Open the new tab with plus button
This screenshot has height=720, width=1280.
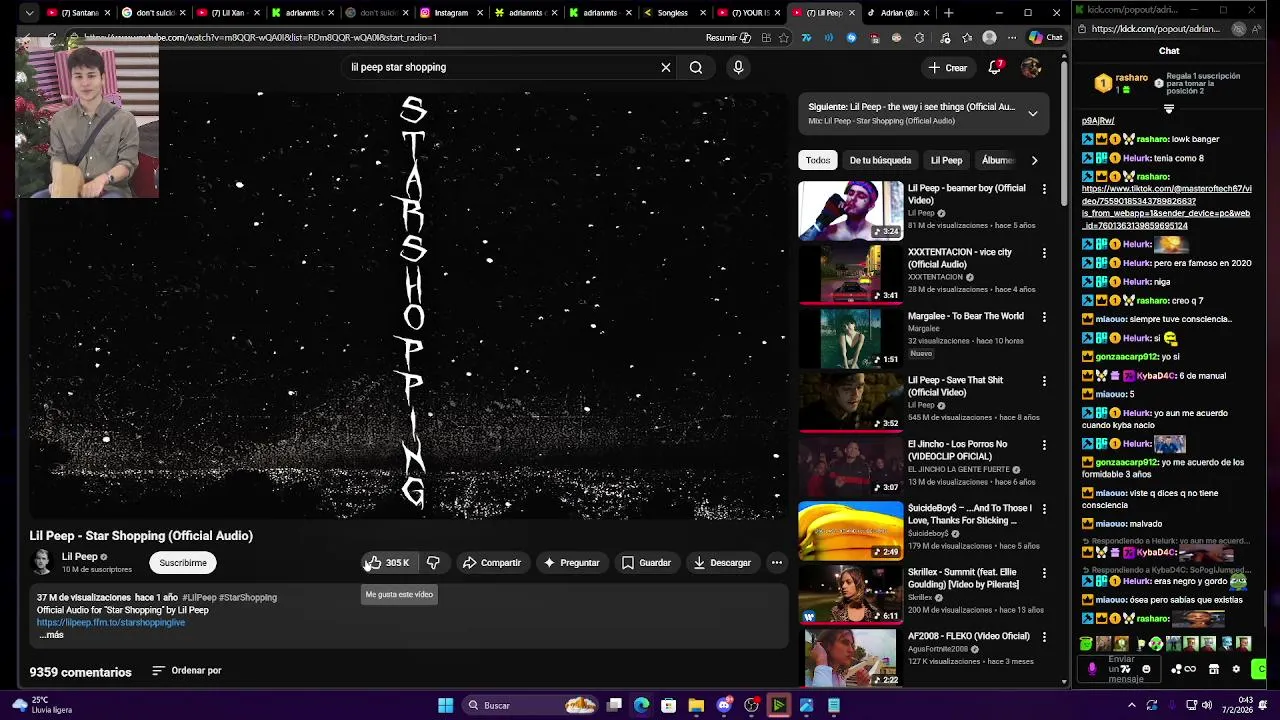(948, 13)
